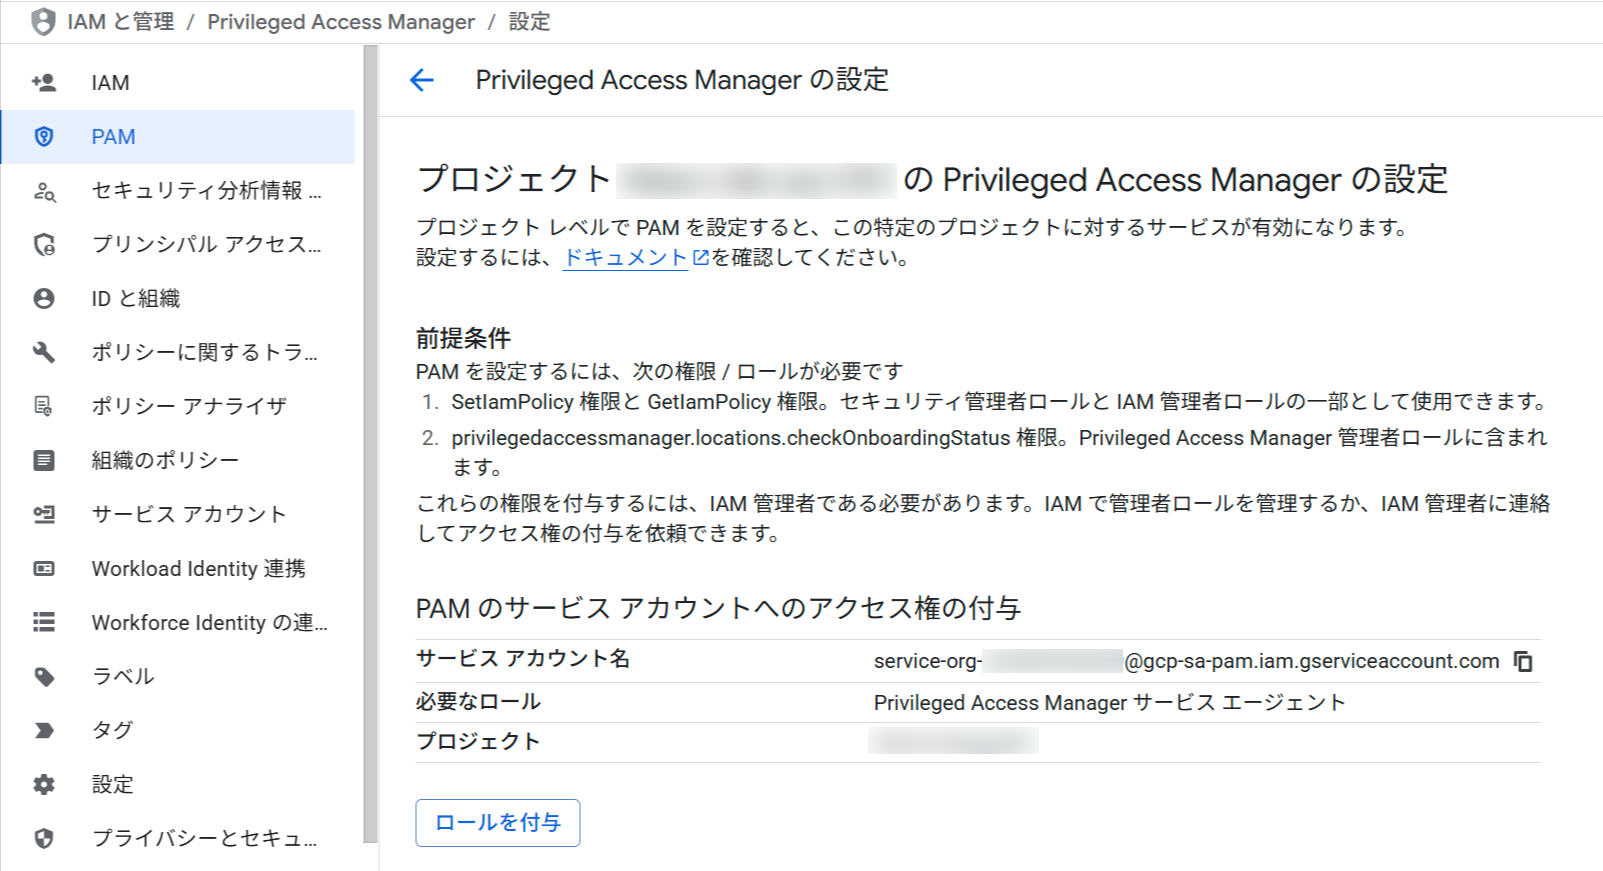
Task: Open セキュリティ分析情報 menu item
Action: pyautogui.click(x=206, y=191)
